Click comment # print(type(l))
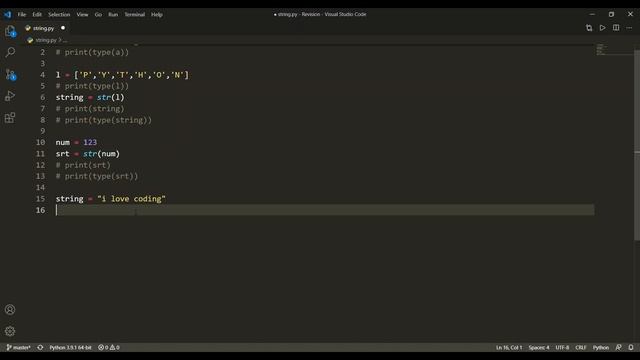Image resolution: width=640 pixels, height=360 pixels. (x=92, y=86)
